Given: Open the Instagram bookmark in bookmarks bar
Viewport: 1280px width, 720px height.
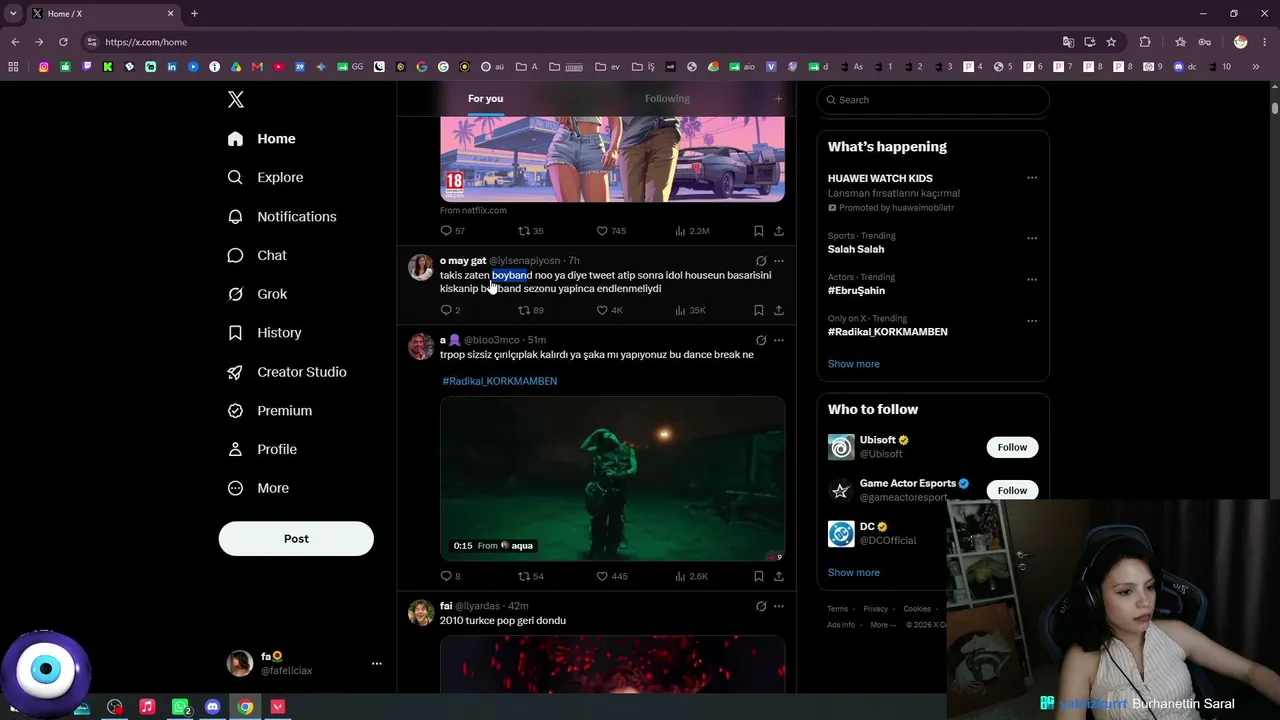Looking at the screenshot, I should [x=44, y=67].
